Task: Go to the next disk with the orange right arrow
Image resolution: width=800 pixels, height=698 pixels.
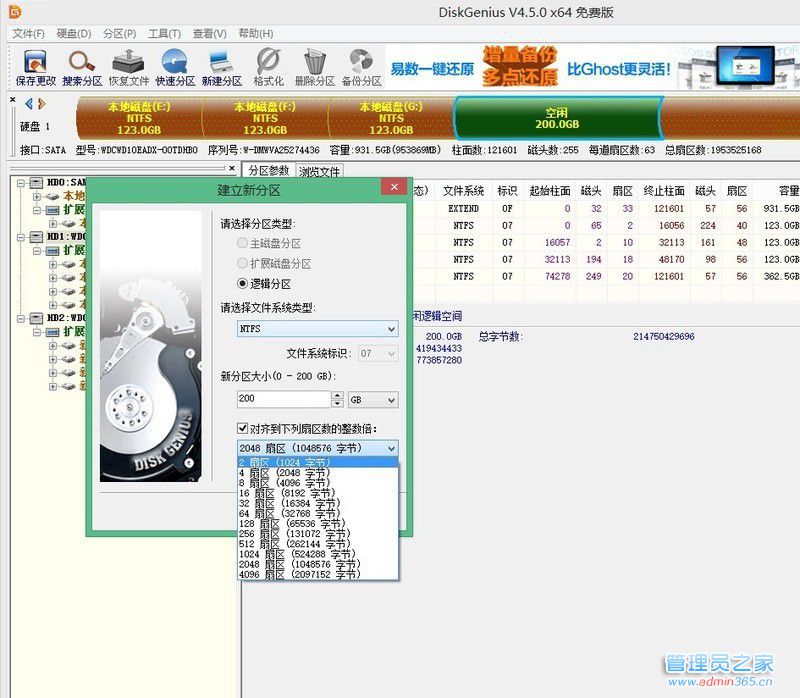Action: pyautogui.click(x=42, y=104)
